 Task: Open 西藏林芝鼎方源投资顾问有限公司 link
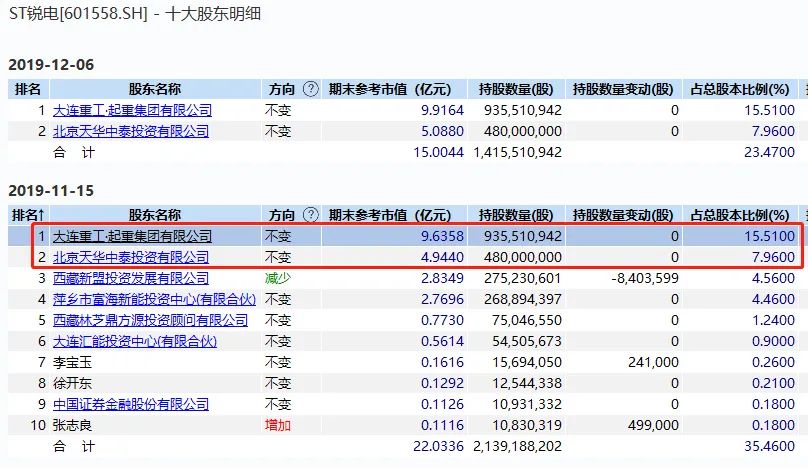150,321
